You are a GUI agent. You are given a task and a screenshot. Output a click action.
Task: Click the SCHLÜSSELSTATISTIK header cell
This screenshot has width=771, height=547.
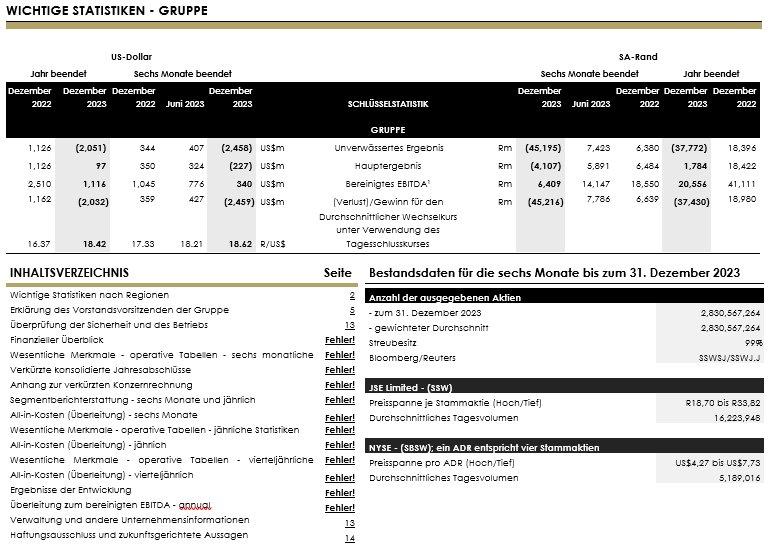[x=387, y=104]
